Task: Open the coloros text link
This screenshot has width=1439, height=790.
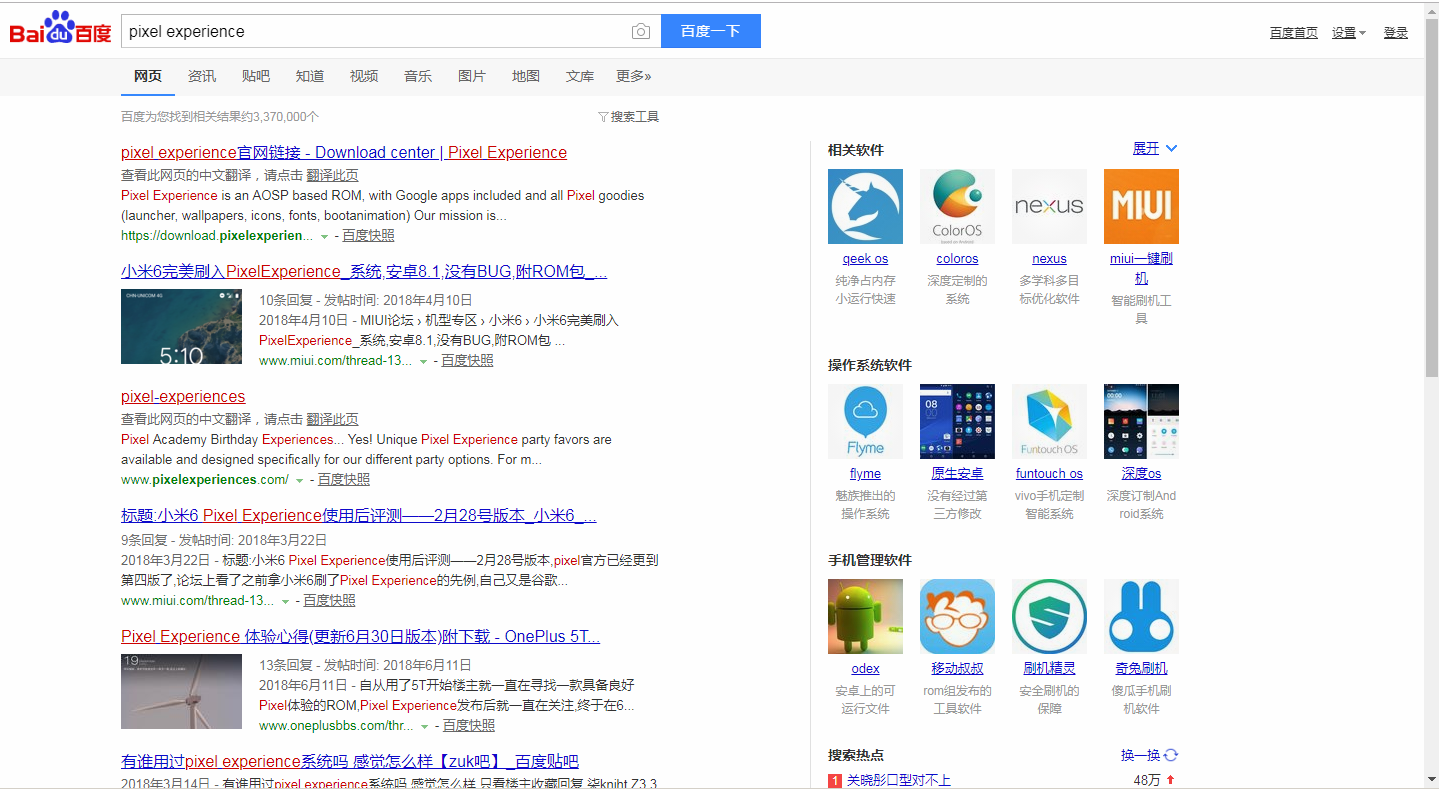Action: tap(957, 259)
